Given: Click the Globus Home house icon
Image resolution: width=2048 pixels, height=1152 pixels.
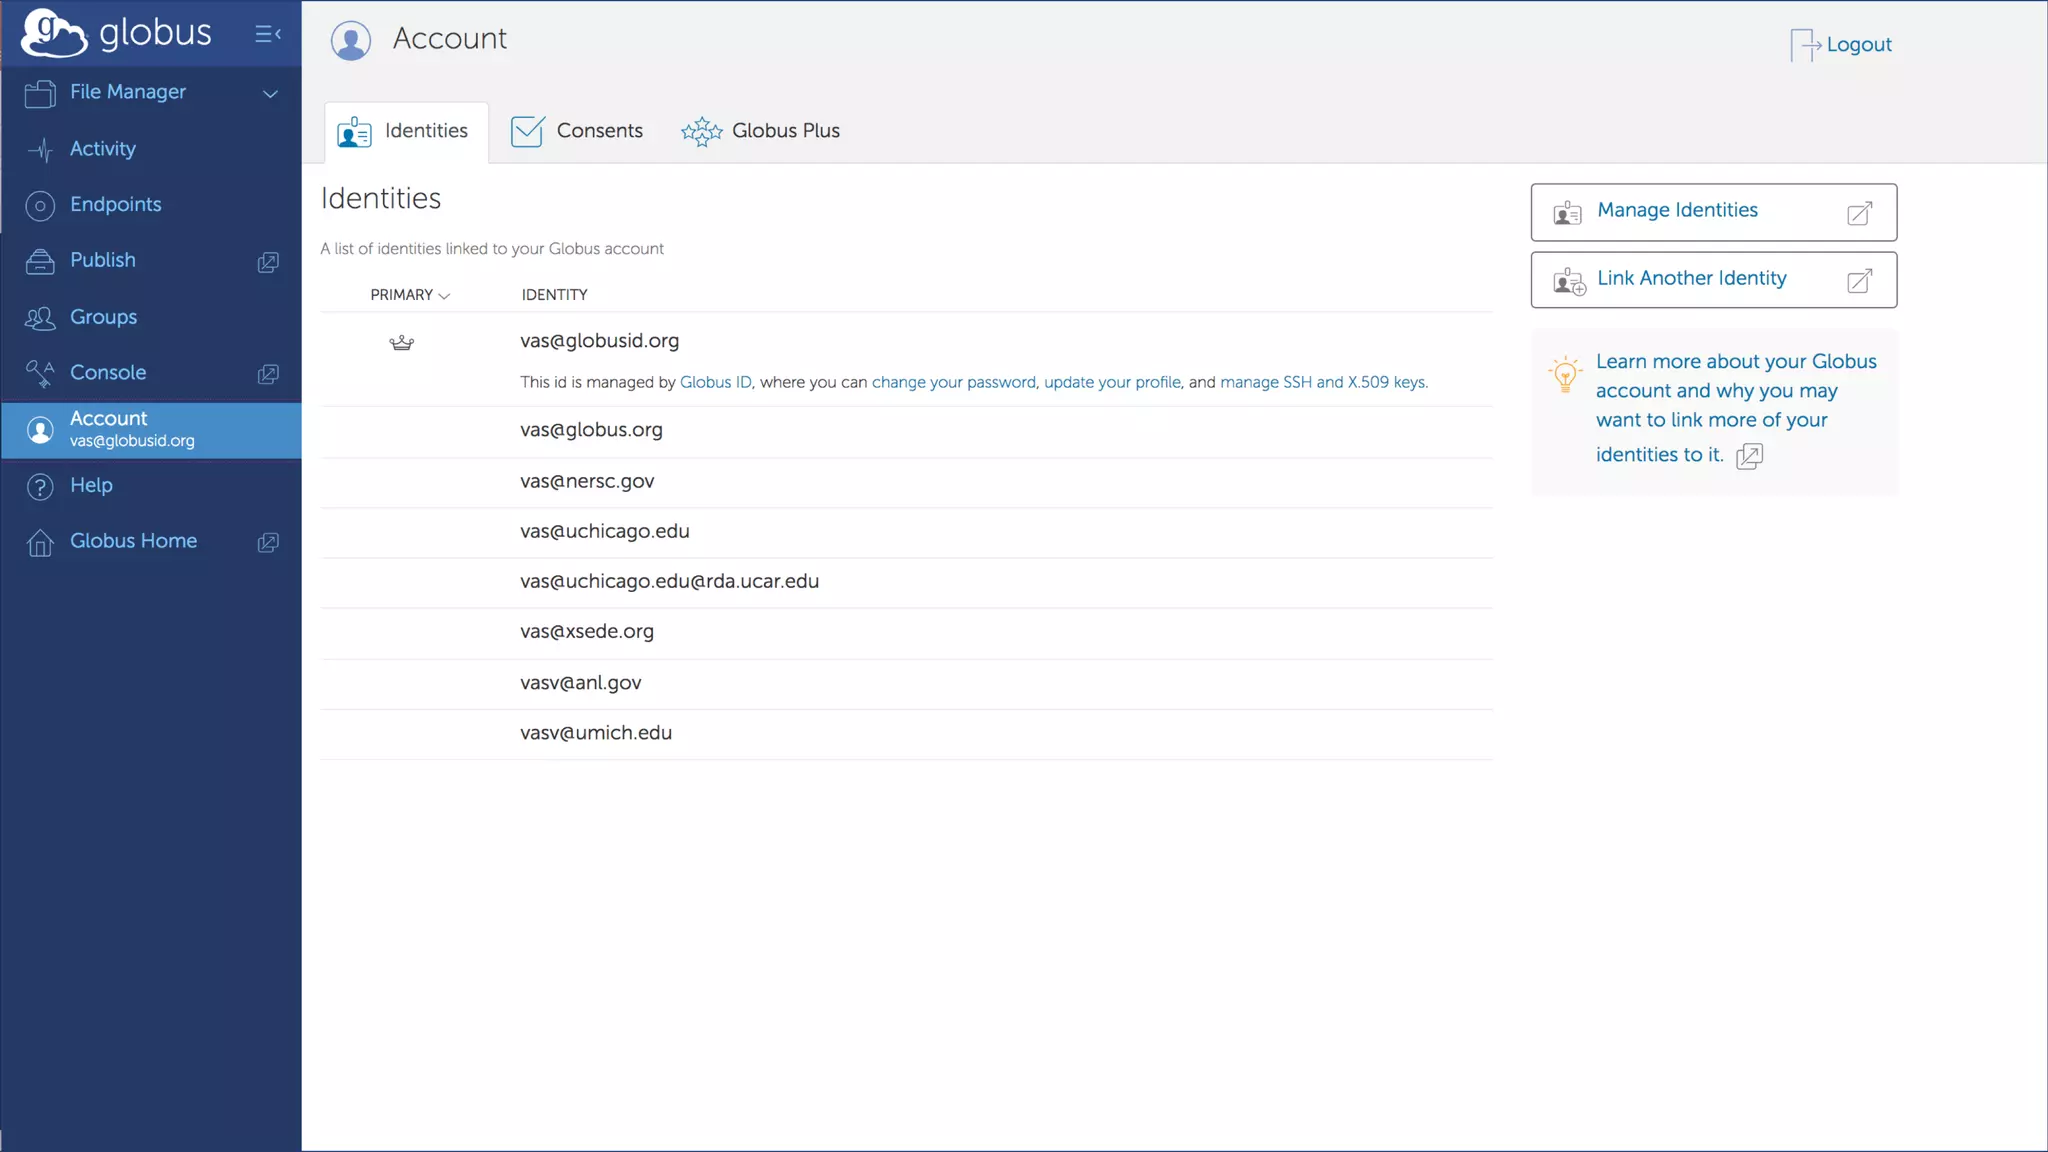Looking at the screenshot, I should tap(40, 541).
